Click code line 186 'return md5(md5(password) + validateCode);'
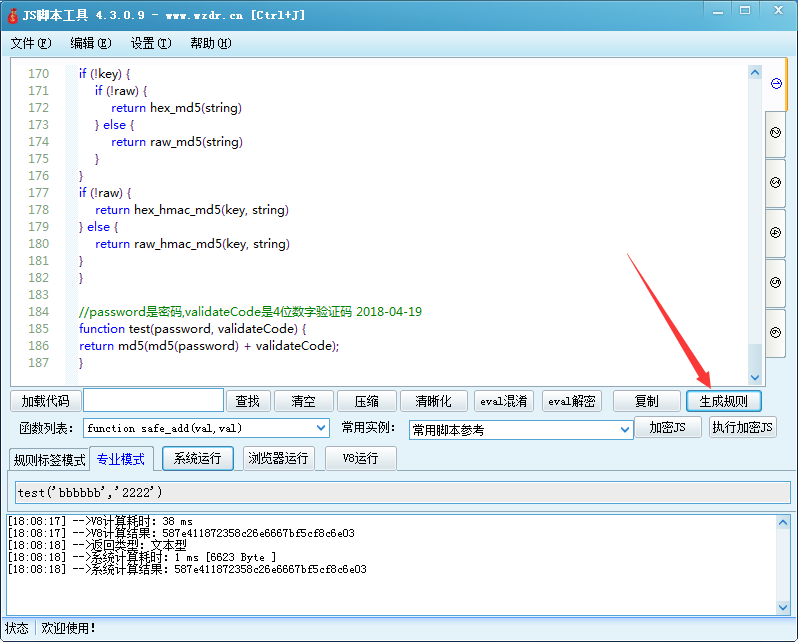Image resolution: width=798 pixels, height=642 pixels. [x=209, y=346]
